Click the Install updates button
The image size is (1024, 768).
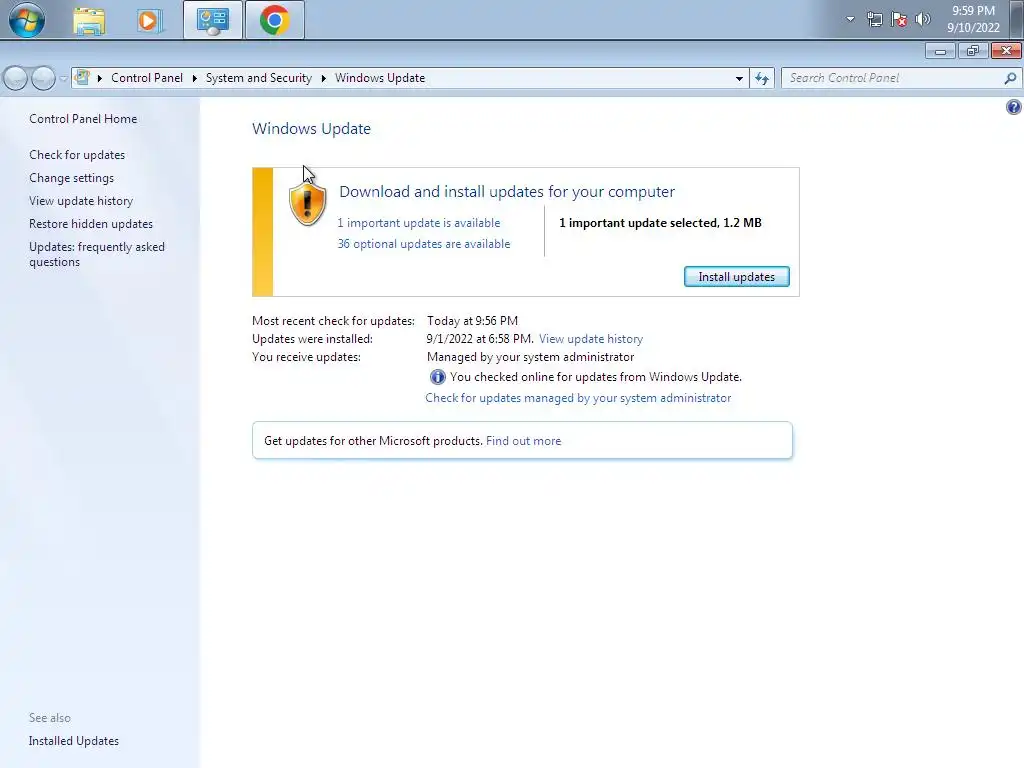(737, 277)
